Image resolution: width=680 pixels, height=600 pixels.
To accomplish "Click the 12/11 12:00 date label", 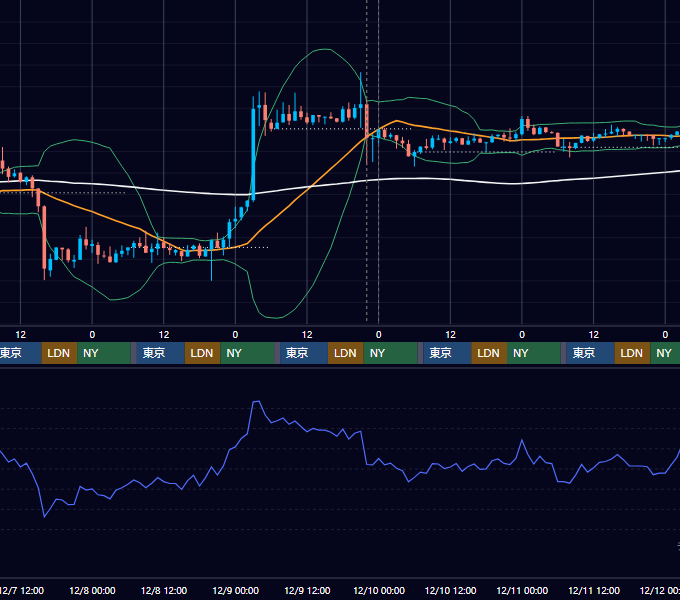I will (x=594, y=590).
